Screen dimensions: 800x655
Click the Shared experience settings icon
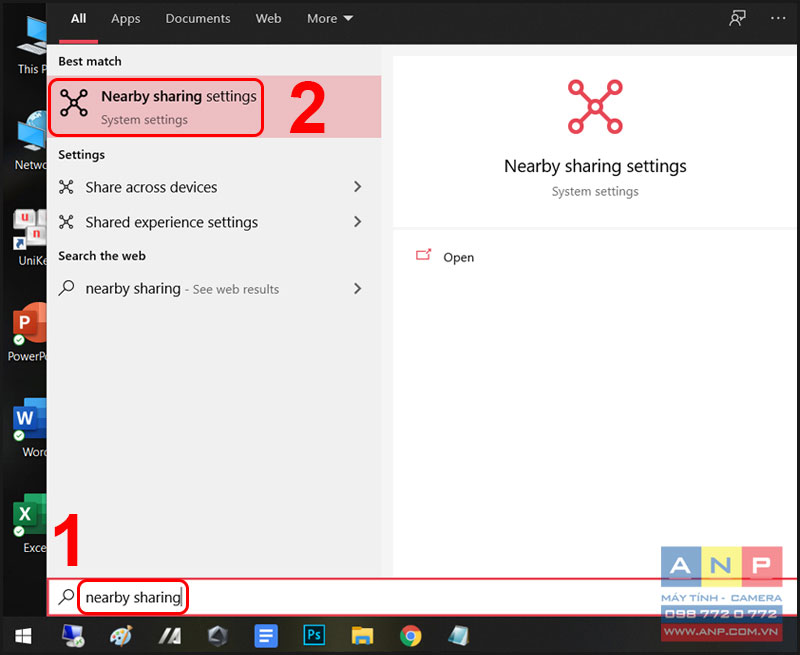(66, 222)
